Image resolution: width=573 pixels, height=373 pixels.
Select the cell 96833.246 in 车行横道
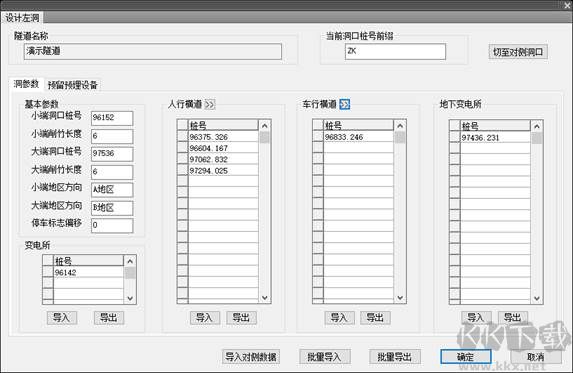(x=358, y=137)
